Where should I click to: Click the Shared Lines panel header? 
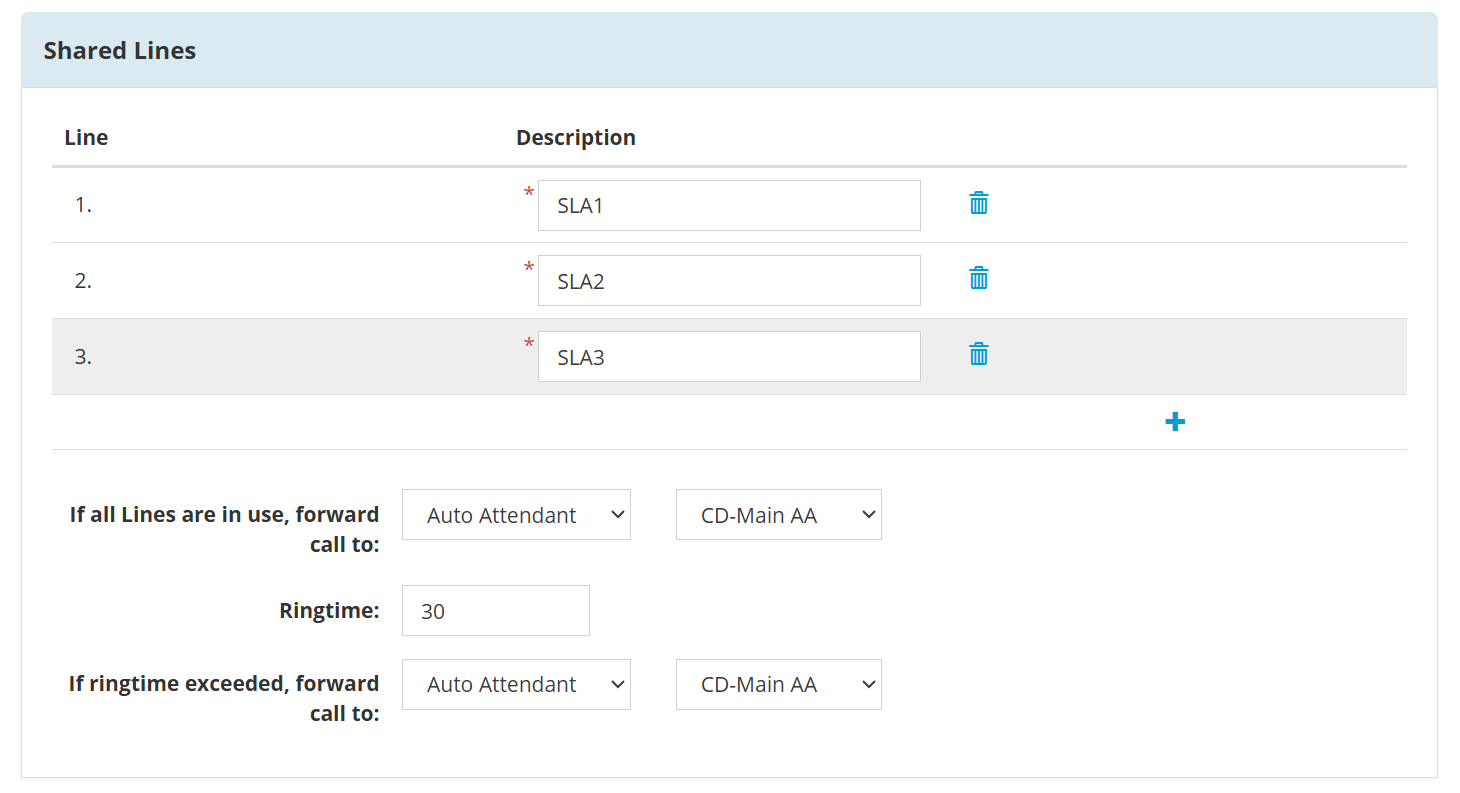click(729, 51)
